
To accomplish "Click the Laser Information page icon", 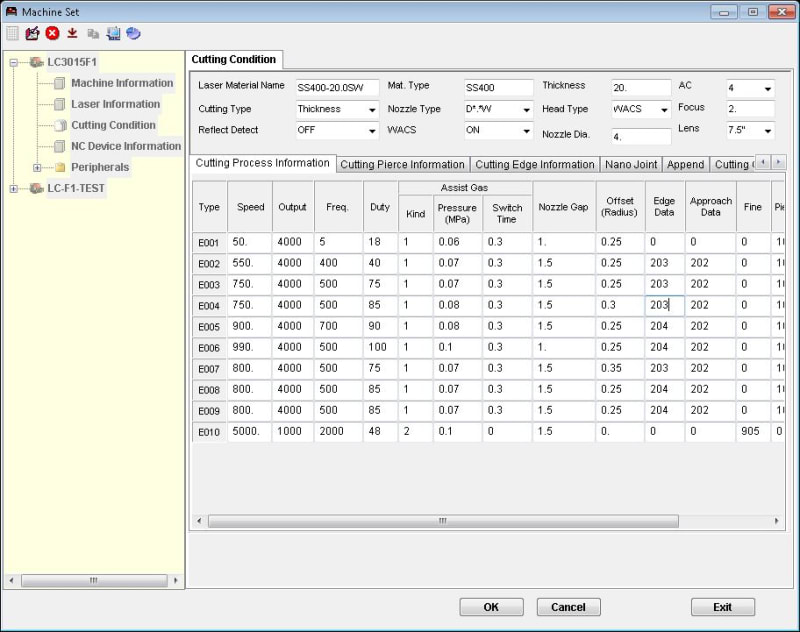I will coord(60,104).
